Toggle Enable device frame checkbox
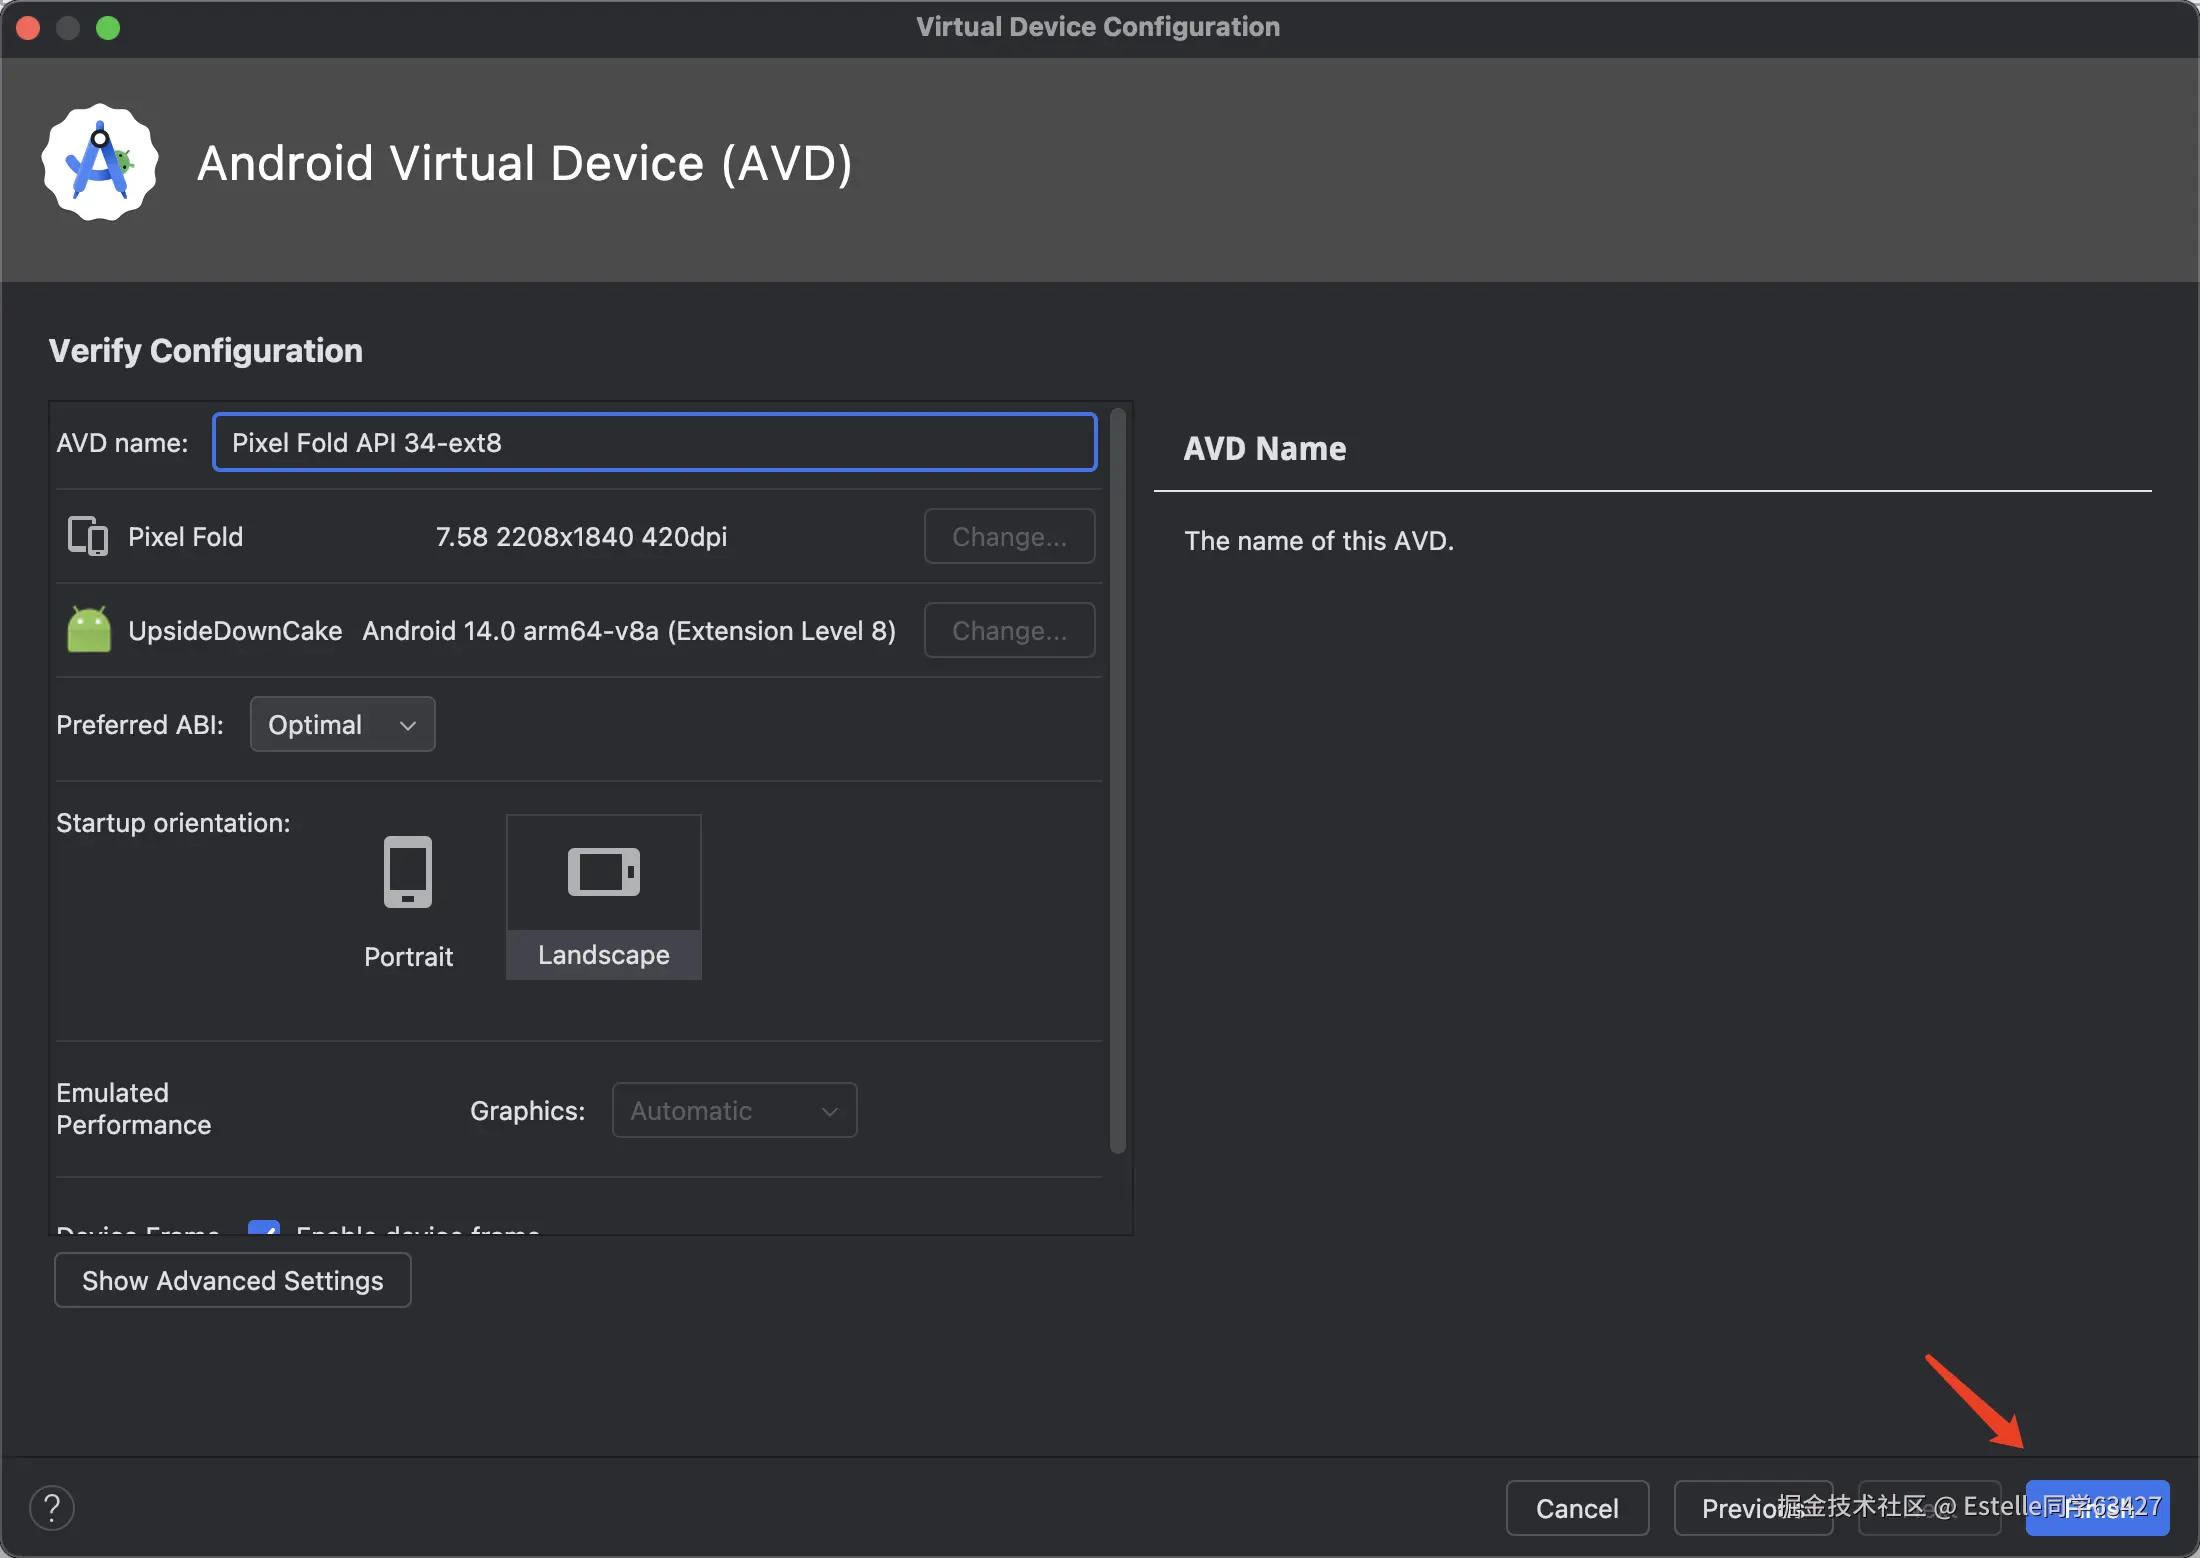 pyautogui.click(x=264, y=1228)
